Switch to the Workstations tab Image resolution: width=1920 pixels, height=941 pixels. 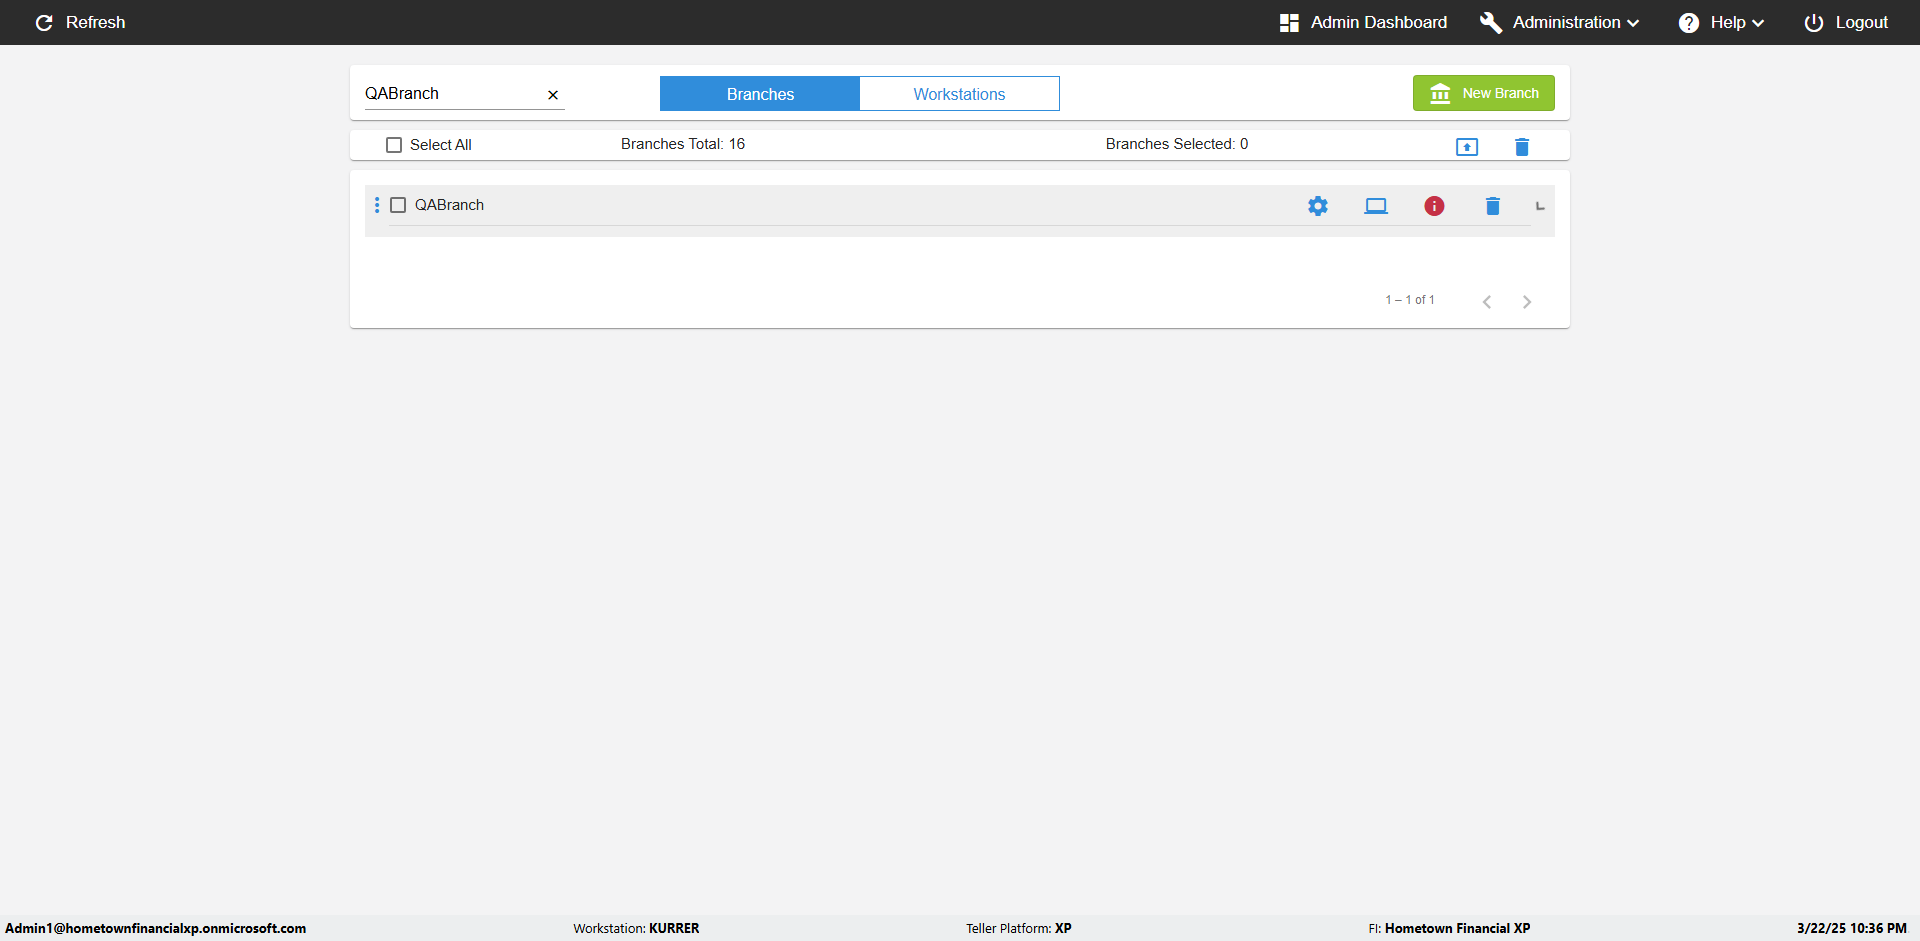tap(959, 94)
